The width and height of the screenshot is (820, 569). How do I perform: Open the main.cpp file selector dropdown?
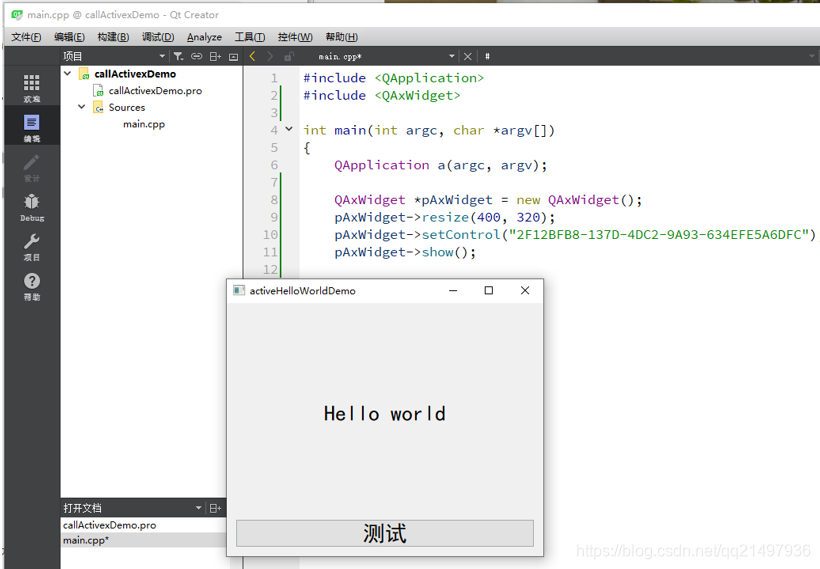click(452, 56)
